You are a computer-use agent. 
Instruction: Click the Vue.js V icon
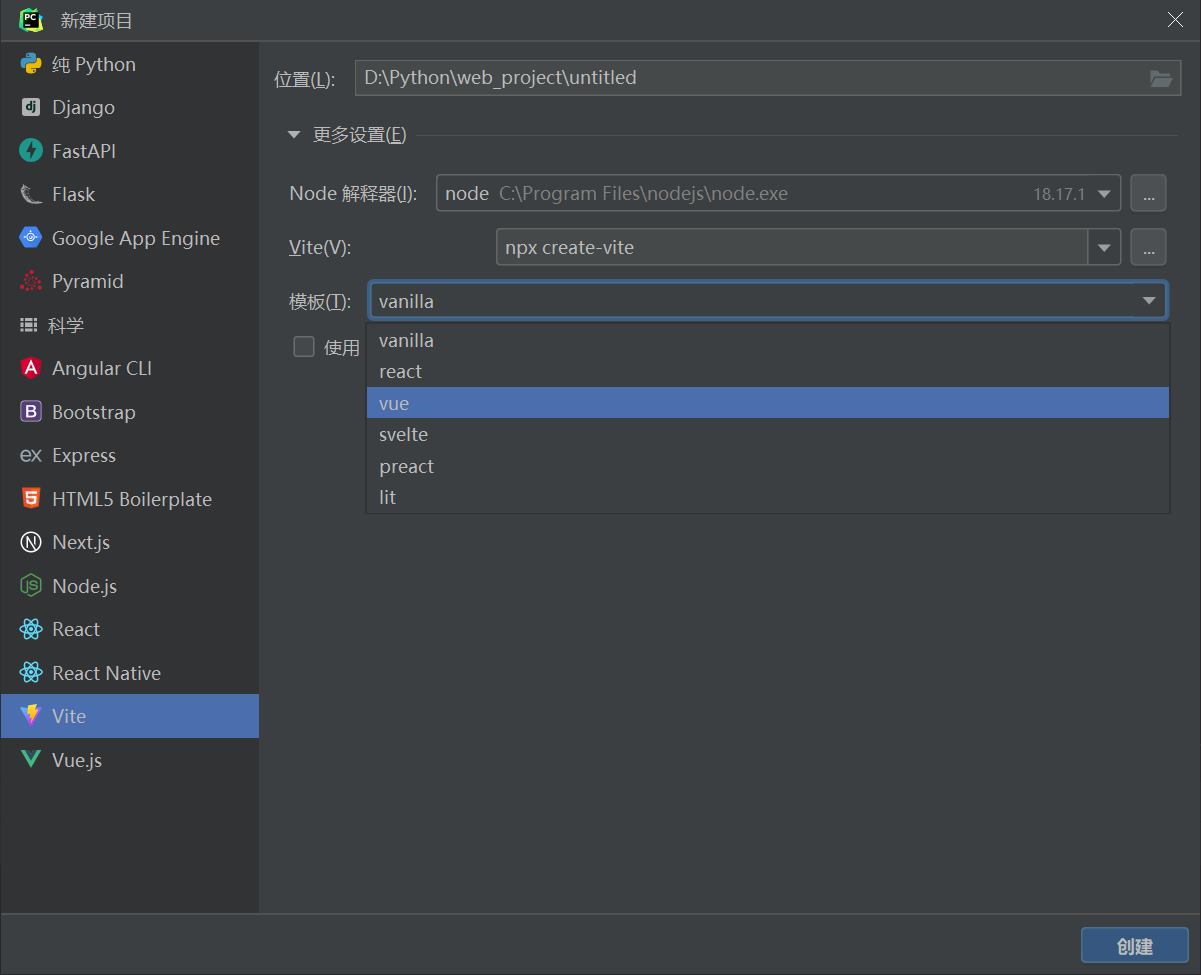[31, 760]
